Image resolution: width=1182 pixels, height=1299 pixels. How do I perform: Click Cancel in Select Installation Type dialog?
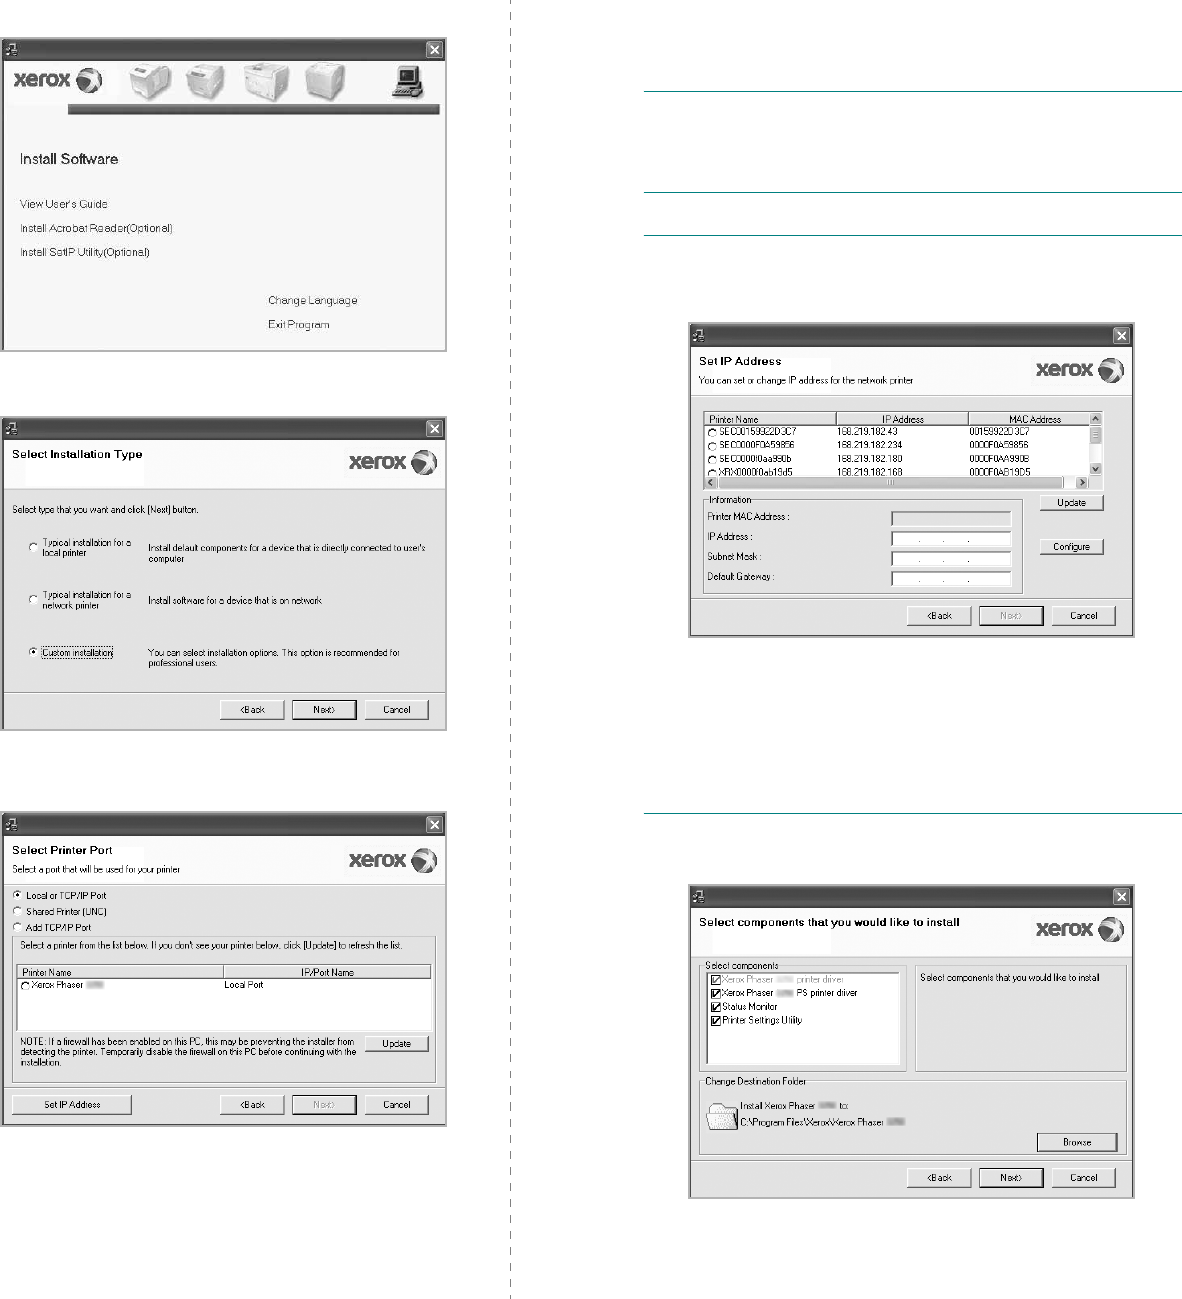pos(396,709)
